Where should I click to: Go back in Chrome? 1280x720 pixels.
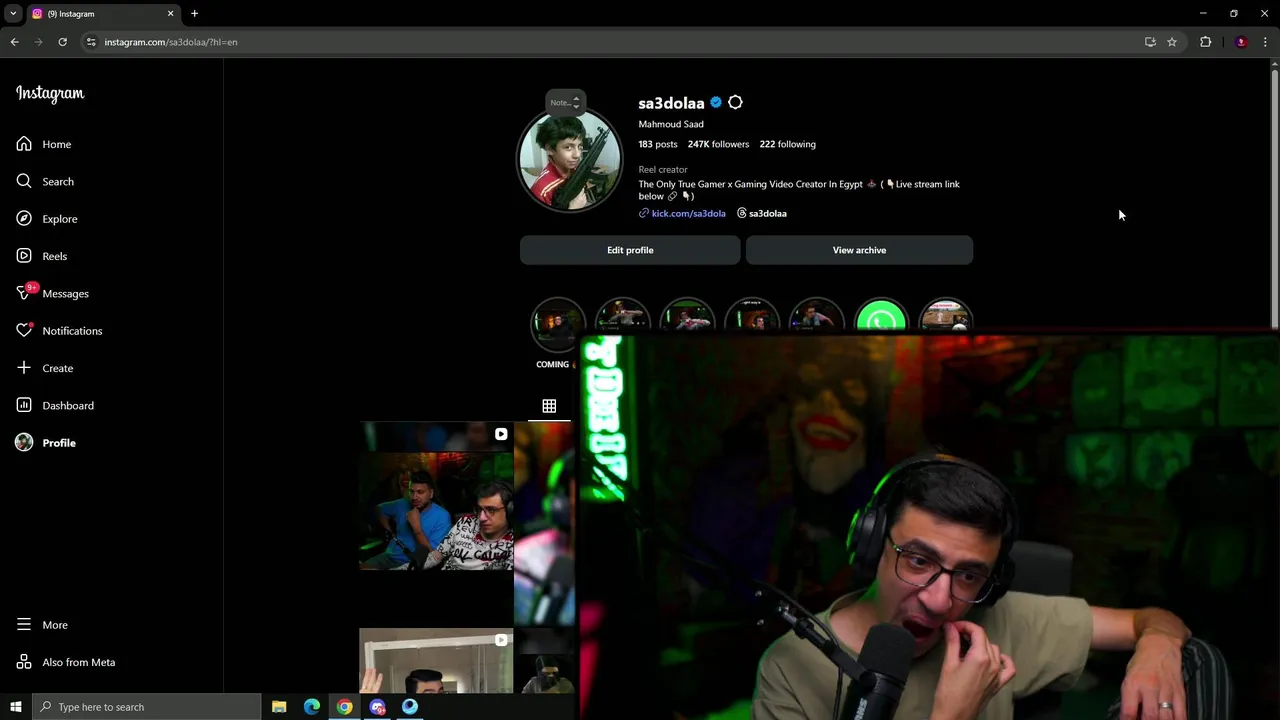tap(14, 42)
